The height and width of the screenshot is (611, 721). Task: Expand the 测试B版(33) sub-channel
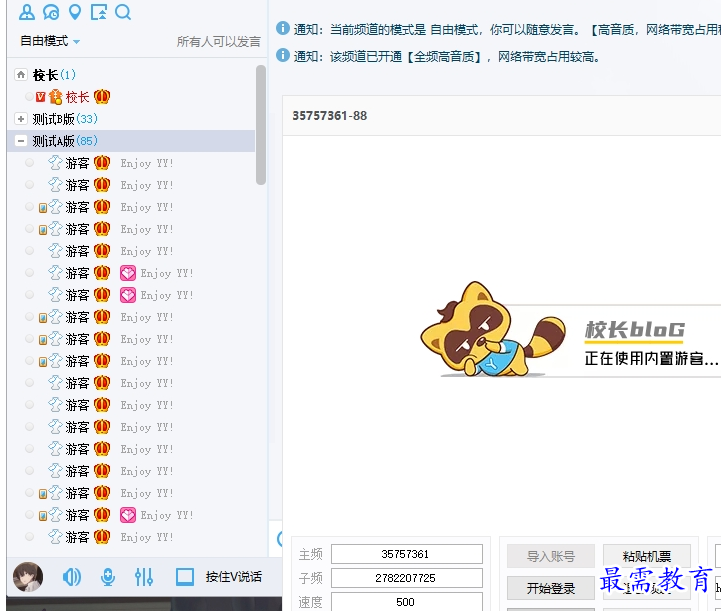coord(21,119)
